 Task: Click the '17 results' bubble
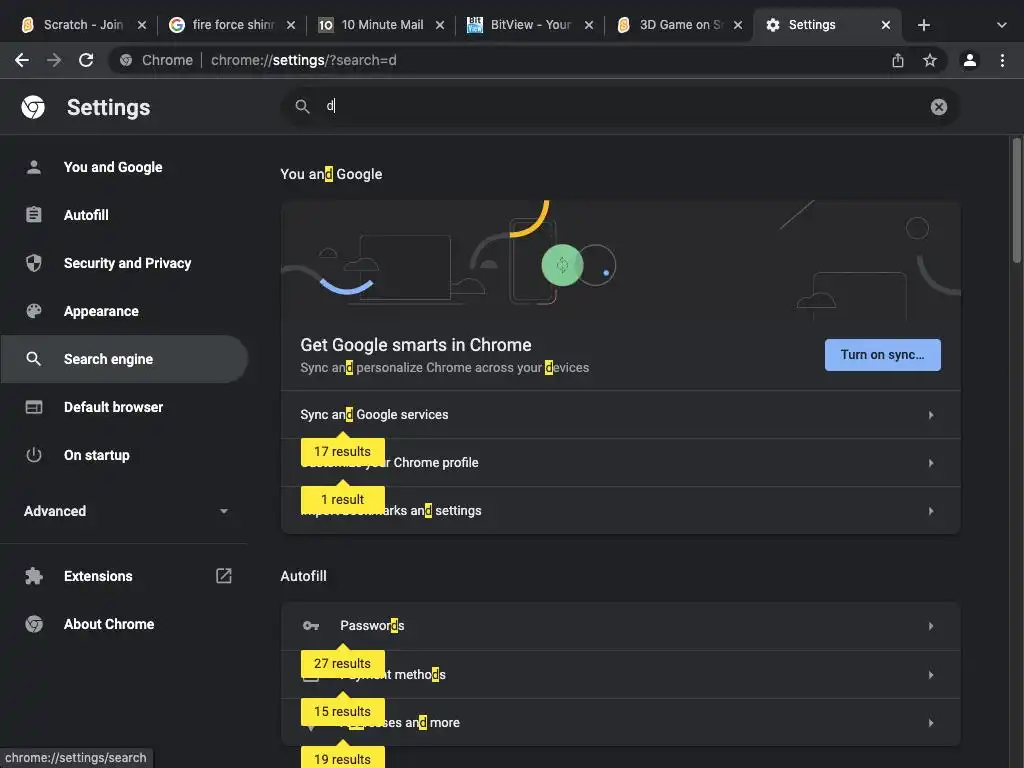pos(342,452)
